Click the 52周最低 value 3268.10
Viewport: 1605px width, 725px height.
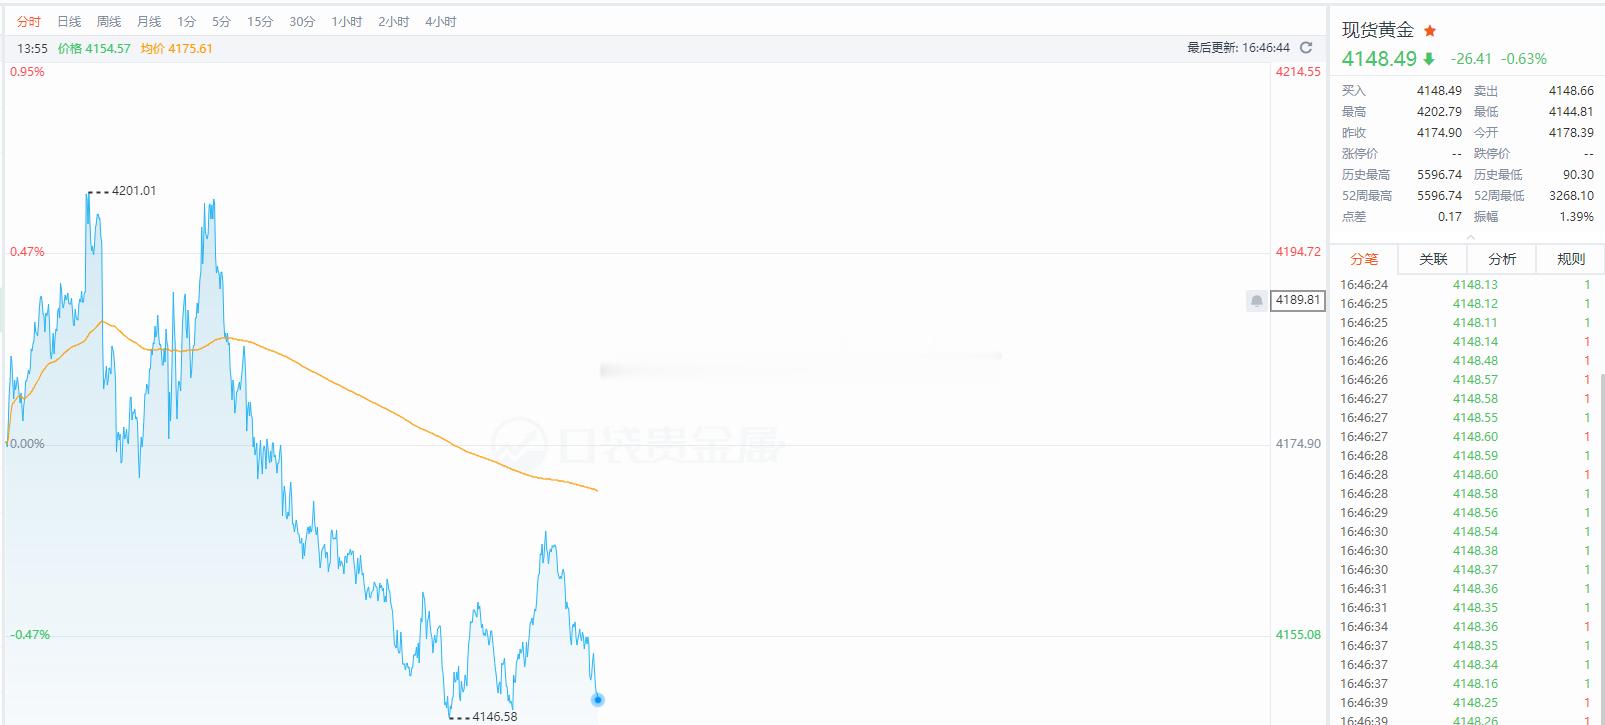tap(1571, 196)
